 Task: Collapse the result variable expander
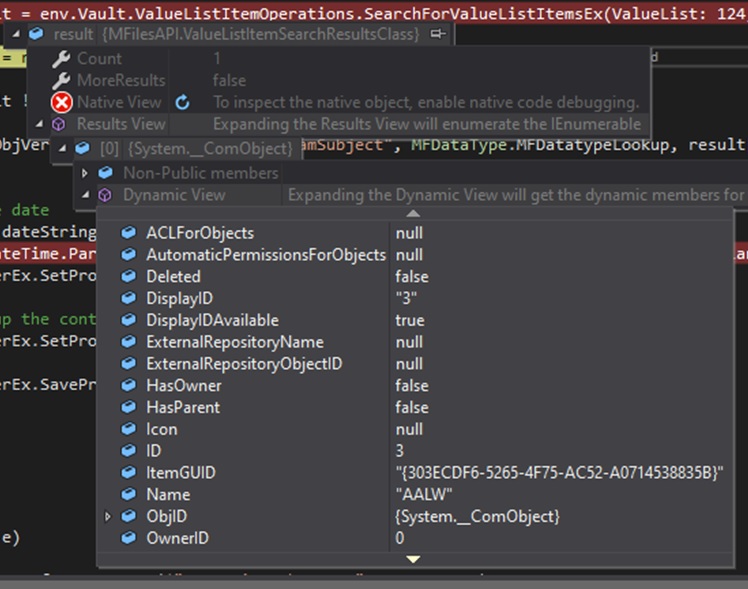click(x=16, y=34)
